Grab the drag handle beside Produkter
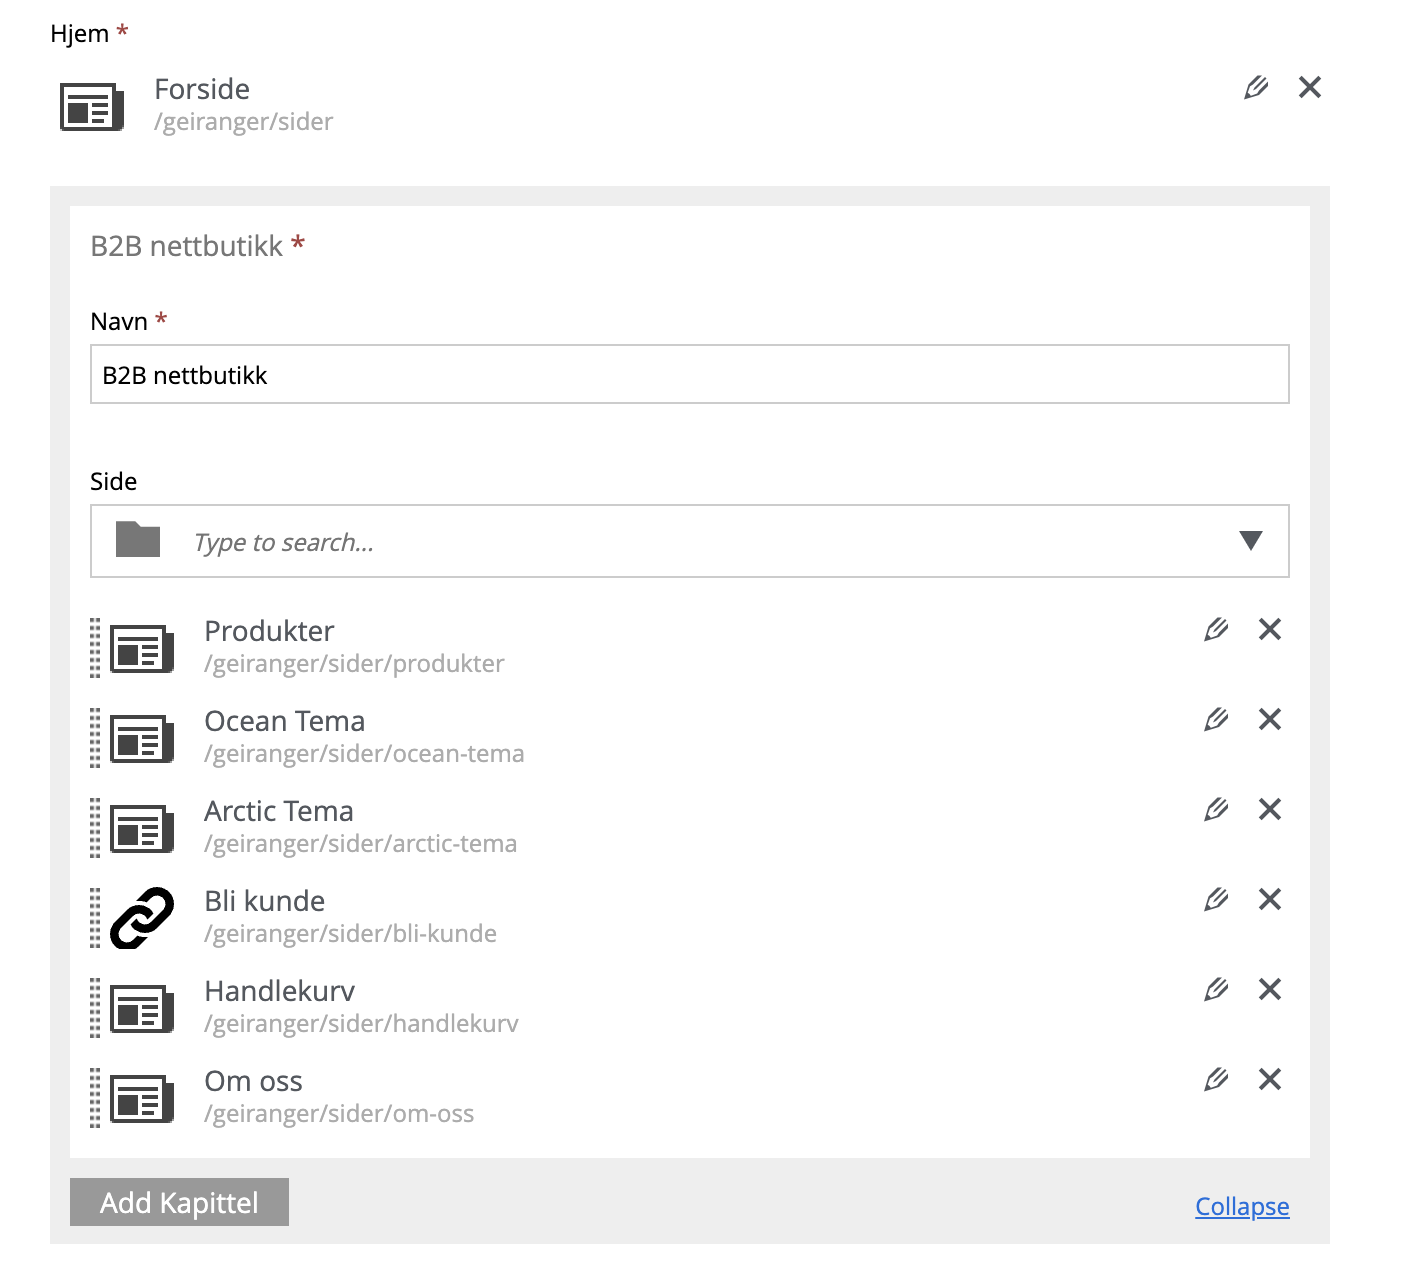Screen dimensions: 1406x1268 [x=95, y=648]
